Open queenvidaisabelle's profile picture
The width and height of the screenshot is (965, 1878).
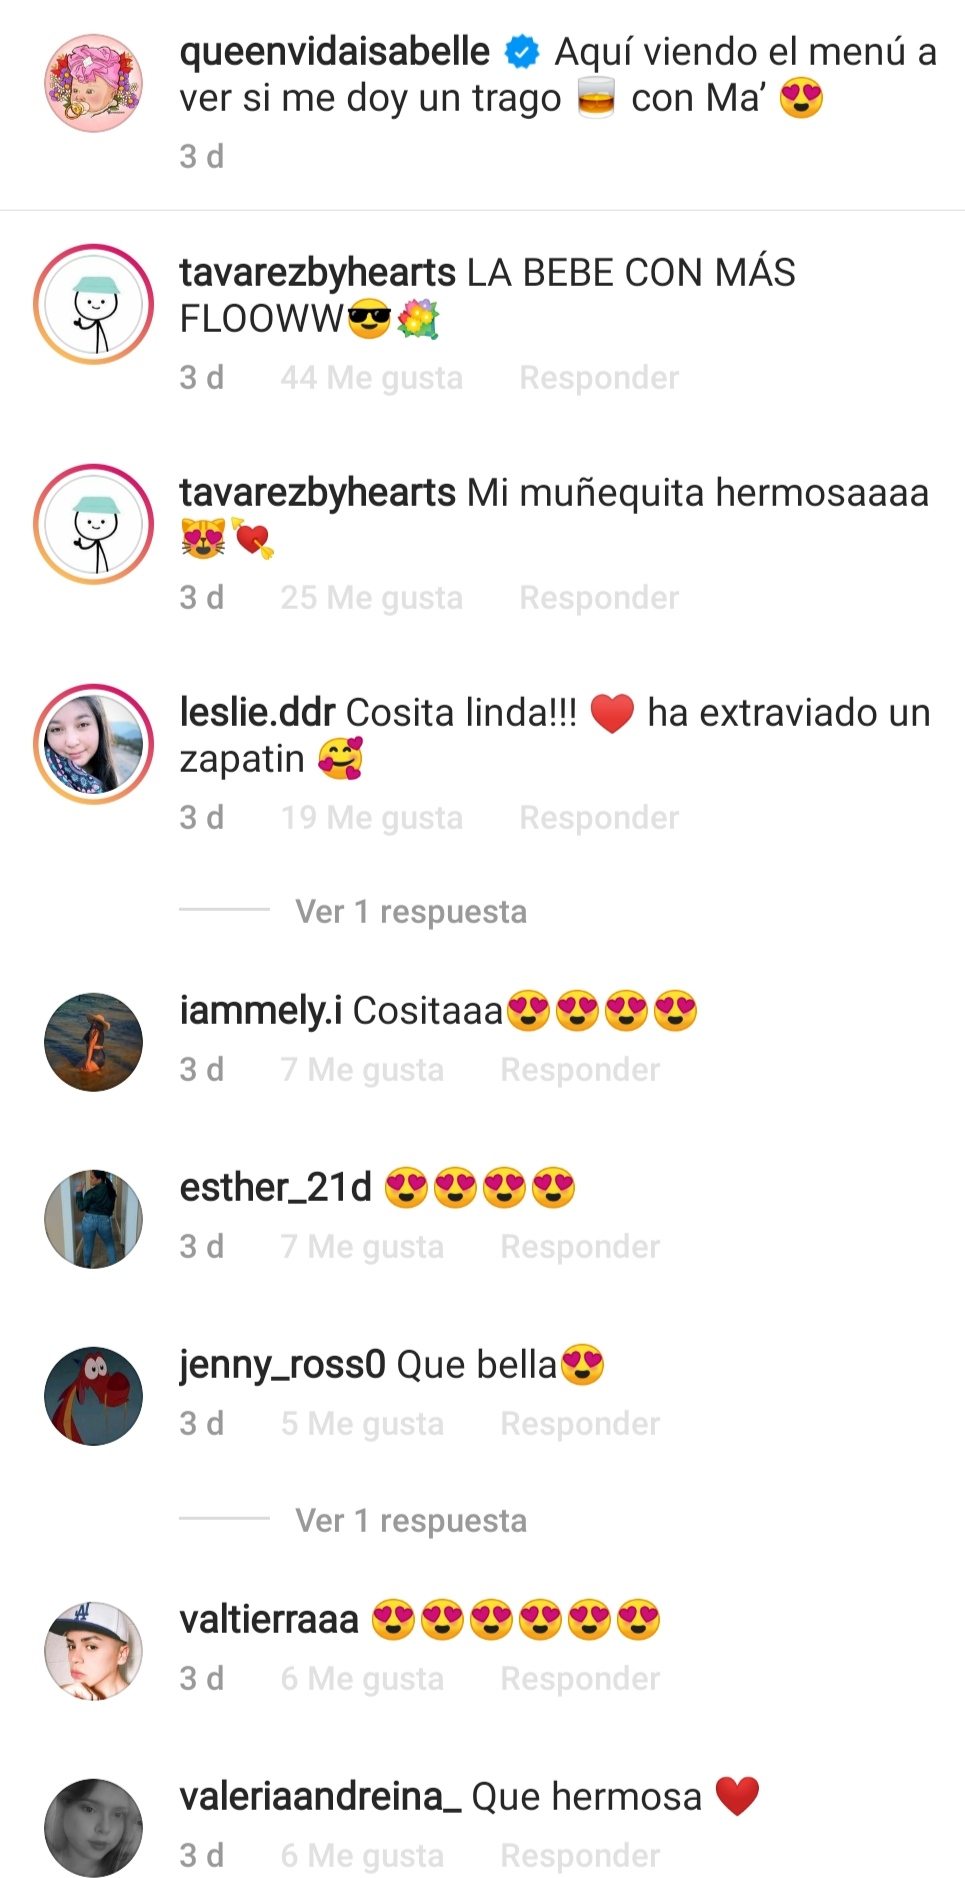click(x=94, y=83)
